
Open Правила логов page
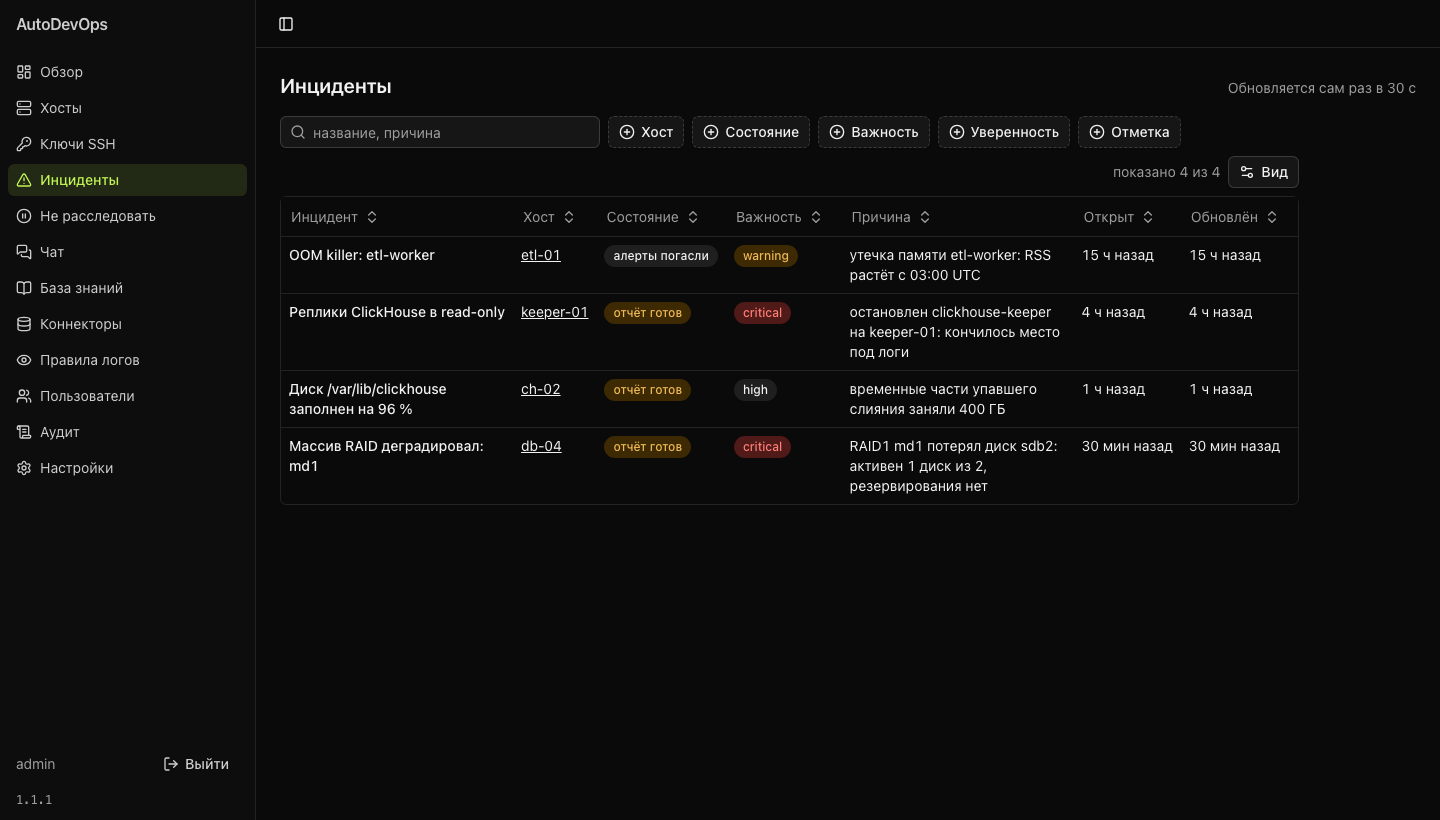(127, 360)
